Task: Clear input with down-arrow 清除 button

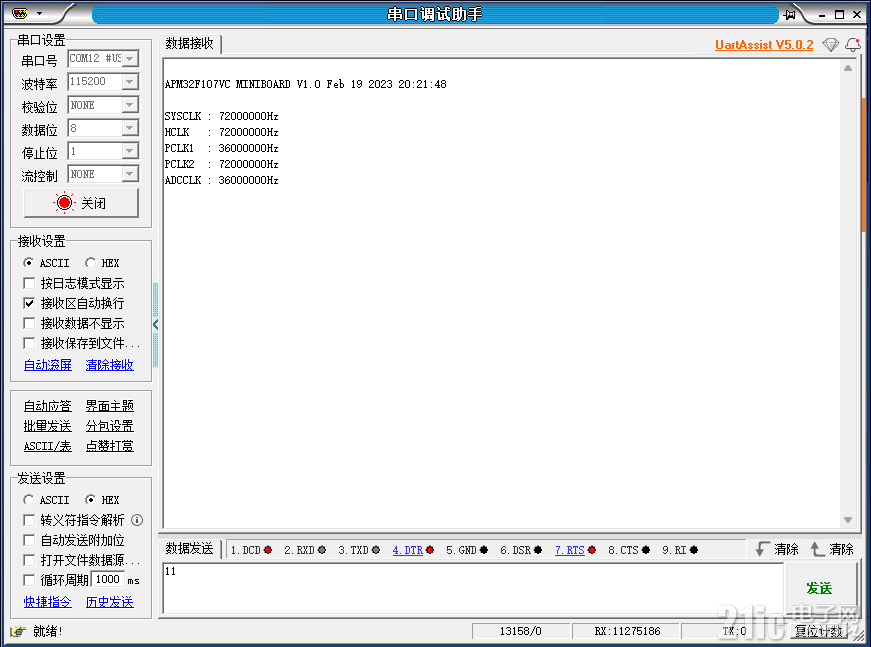Action: pyautogui.click(x=777, y=549)
